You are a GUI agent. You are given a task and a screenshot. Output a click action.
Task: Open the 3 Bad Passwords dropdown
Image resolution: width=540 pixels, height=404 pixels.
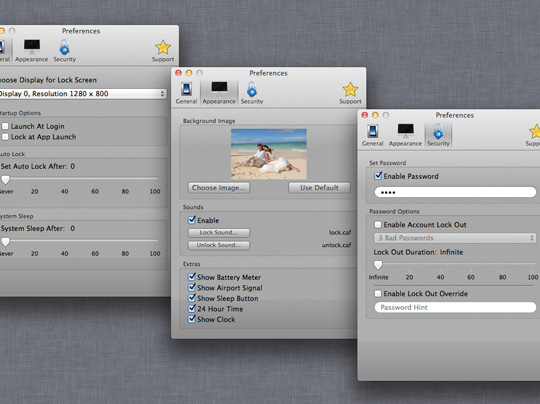(x=455, y=238)
